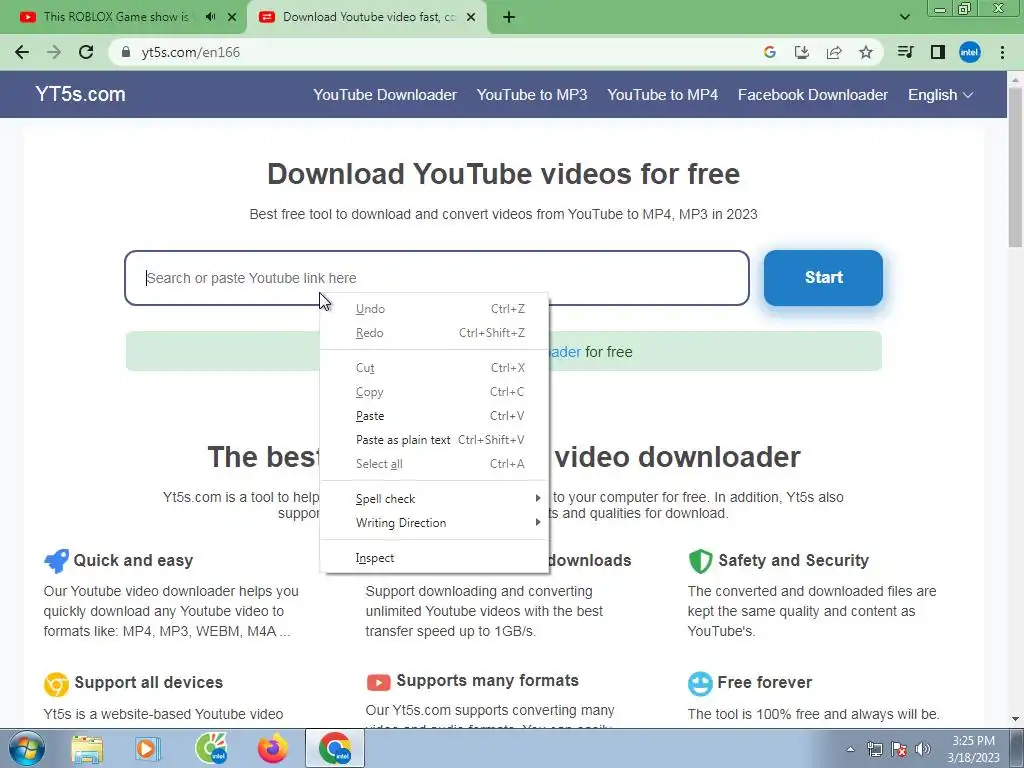Close the ROBLOX YouTube tab
The width and height of the screenshot is (1024, 768).
click(232, 17)
